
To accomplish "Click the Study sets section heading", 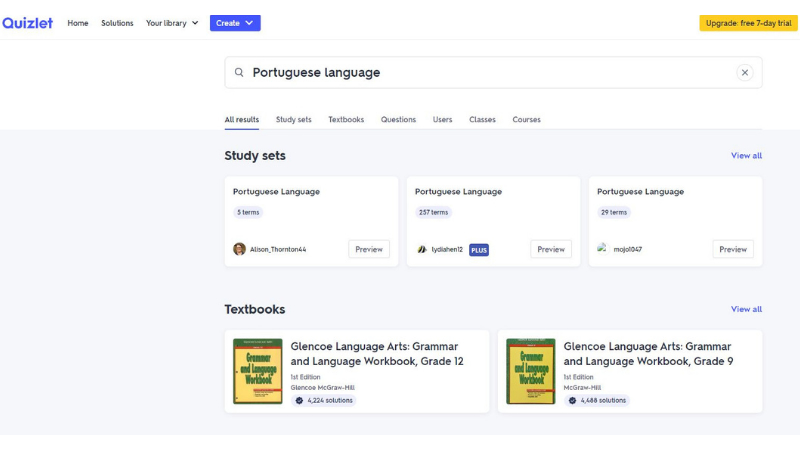I will (x=255, y=156).
